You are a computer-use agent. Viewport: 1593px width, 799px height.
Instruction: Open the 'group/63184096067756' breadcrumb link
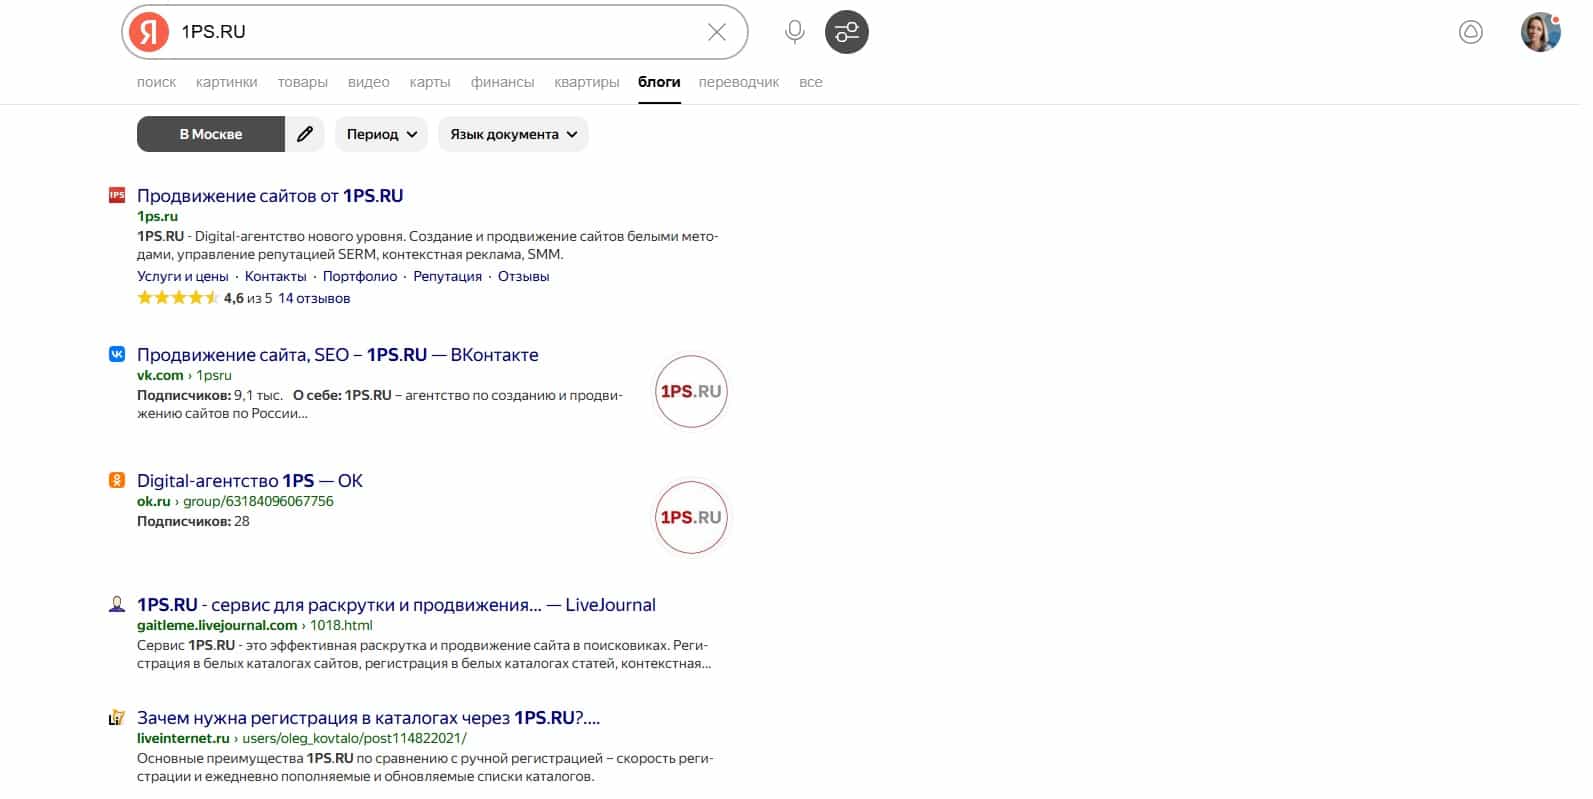tap(258, 501)
